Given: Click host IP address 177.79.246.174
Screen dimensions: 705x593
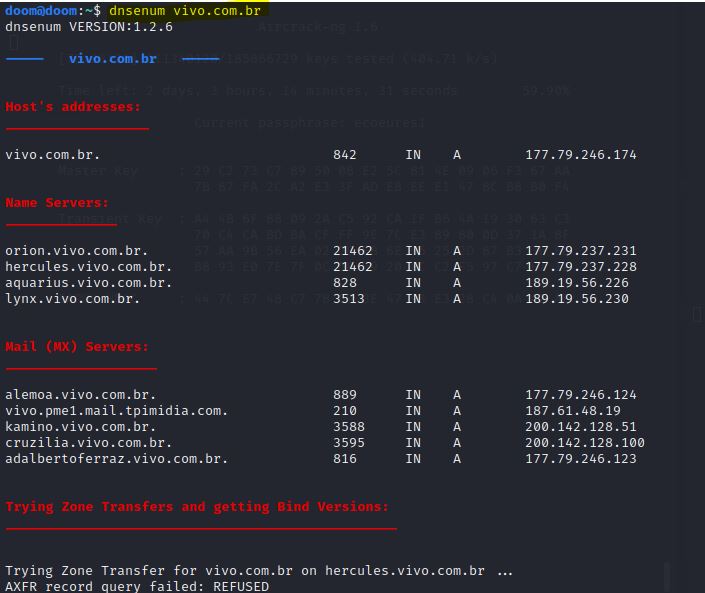Looking at the screenshot, I should coord(580,155).
